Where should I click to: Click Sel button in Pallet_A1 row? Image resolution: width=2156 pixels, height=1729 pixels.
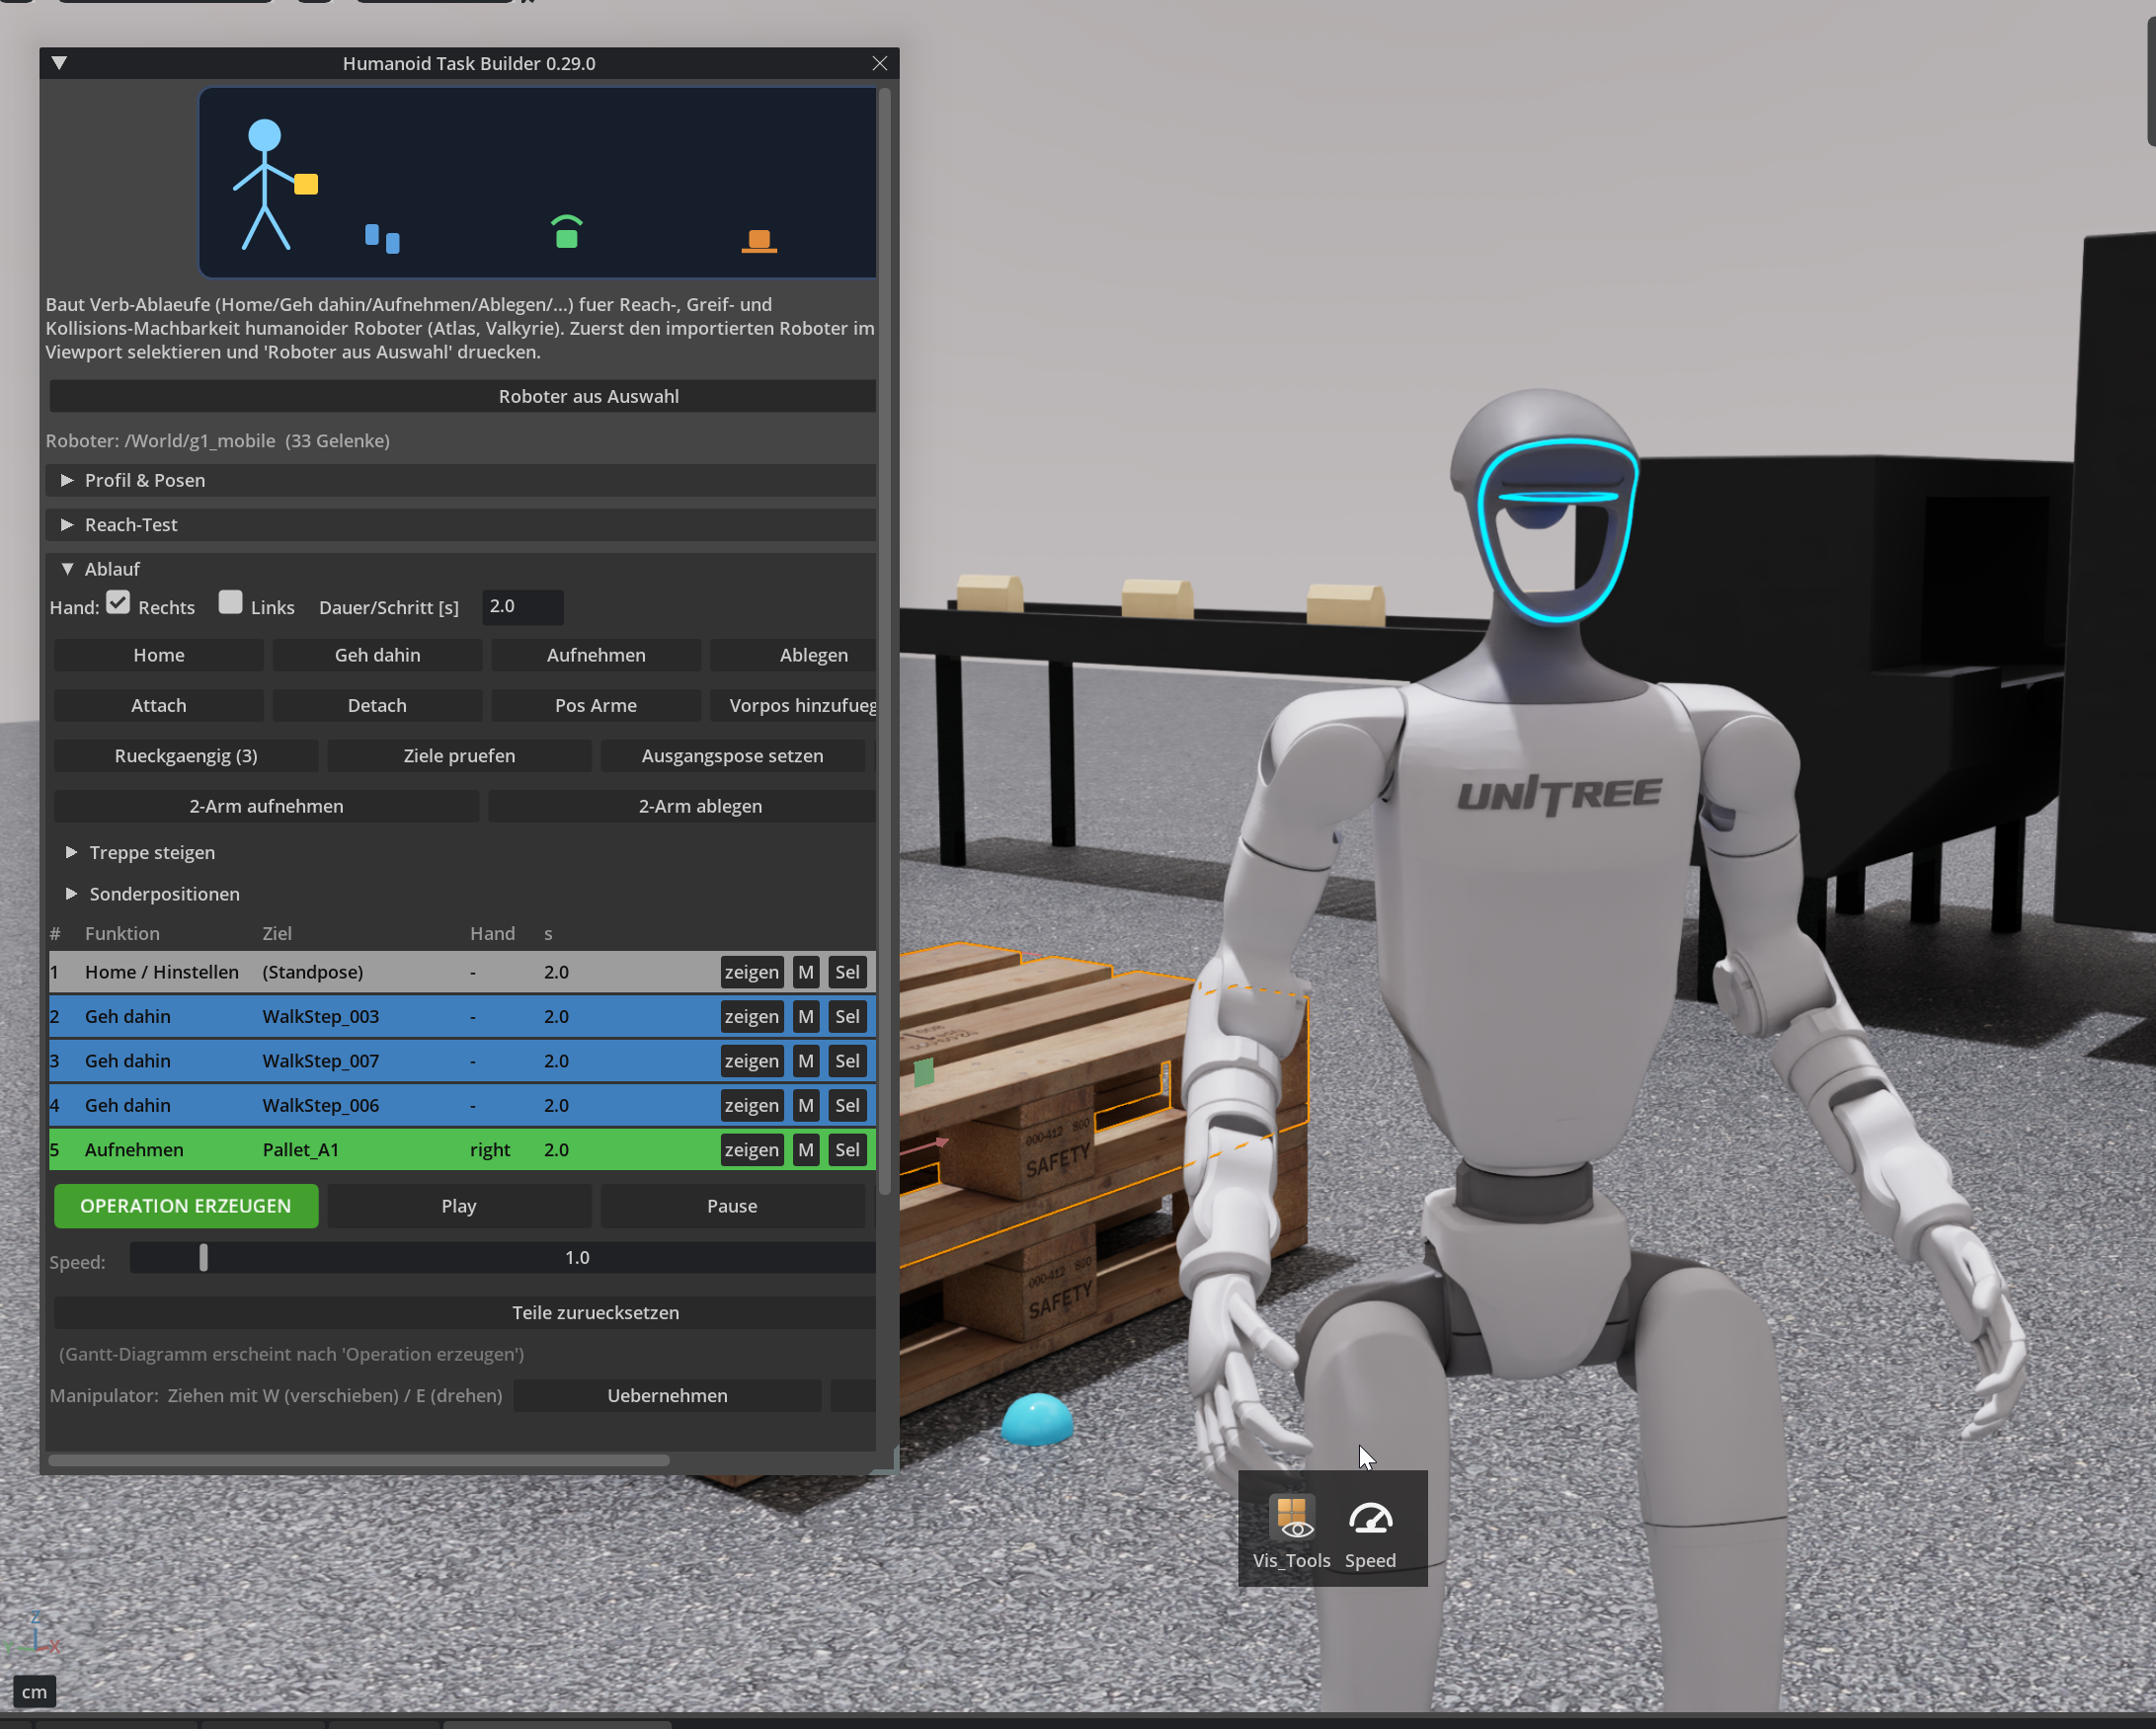847,1150
